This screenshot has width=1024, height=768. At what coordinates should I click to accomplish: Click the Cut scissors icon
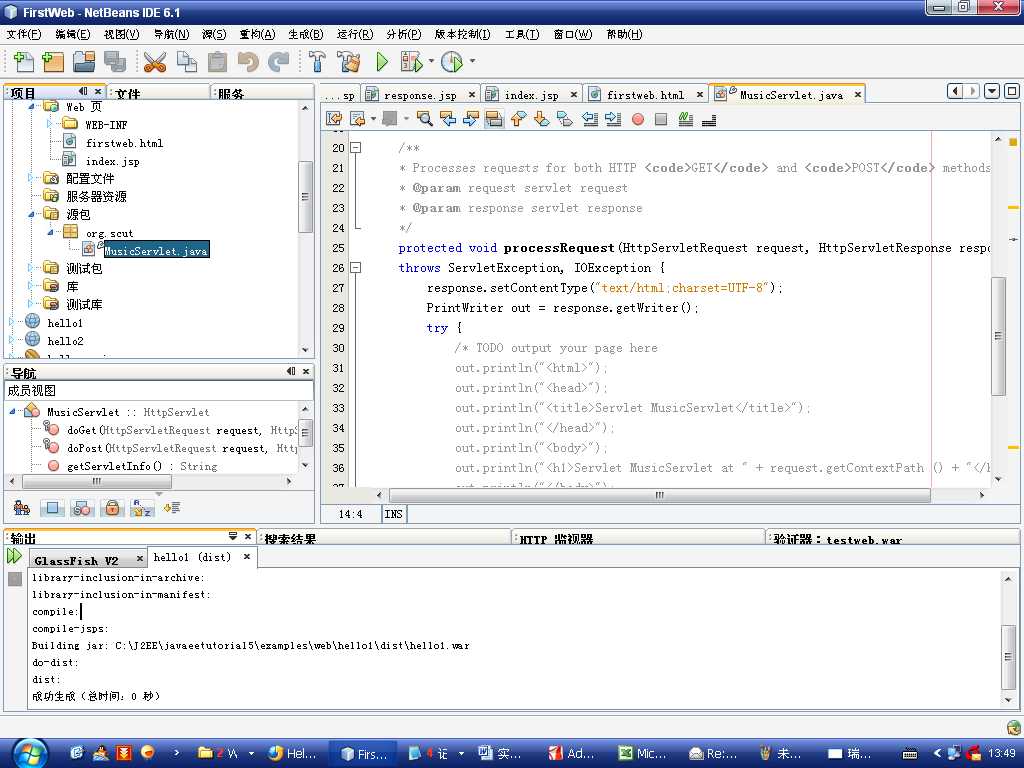click(155, 62)
